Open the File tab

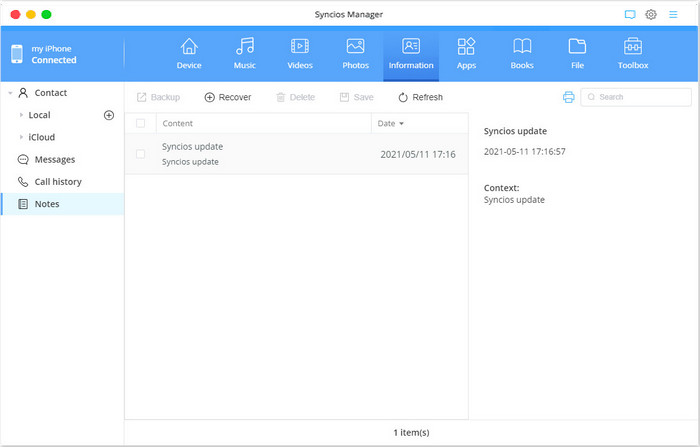pyautogui.click(x=577, y=54)
